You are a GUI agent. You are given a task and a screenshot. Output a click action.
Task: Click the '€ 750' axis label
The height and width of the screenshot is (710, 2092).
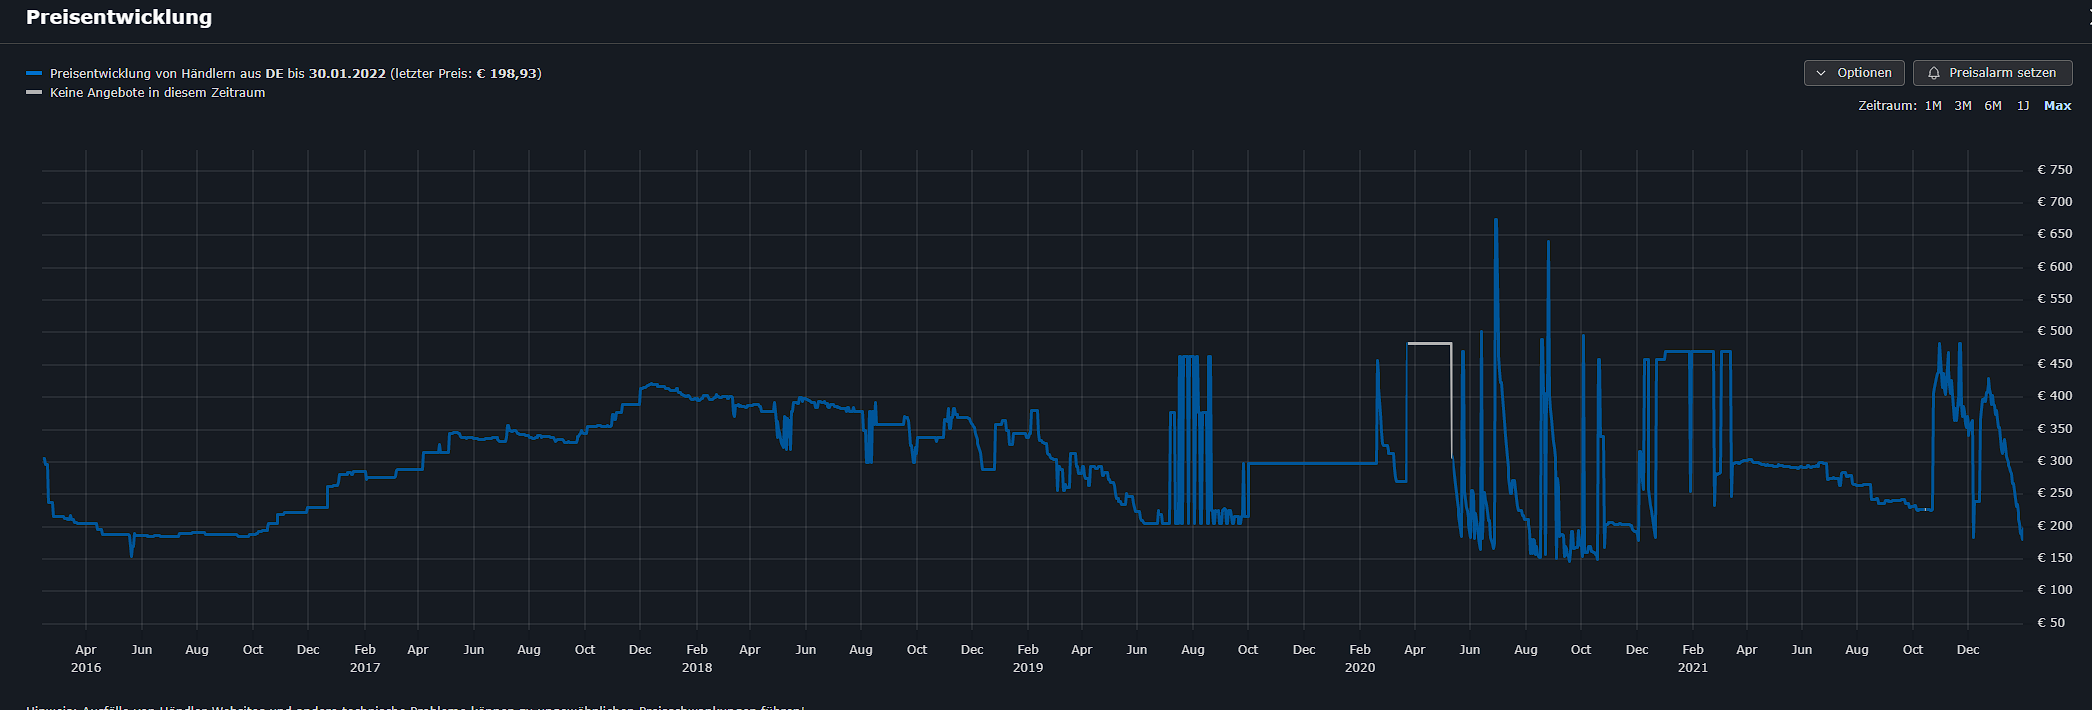pos(2055,170)
